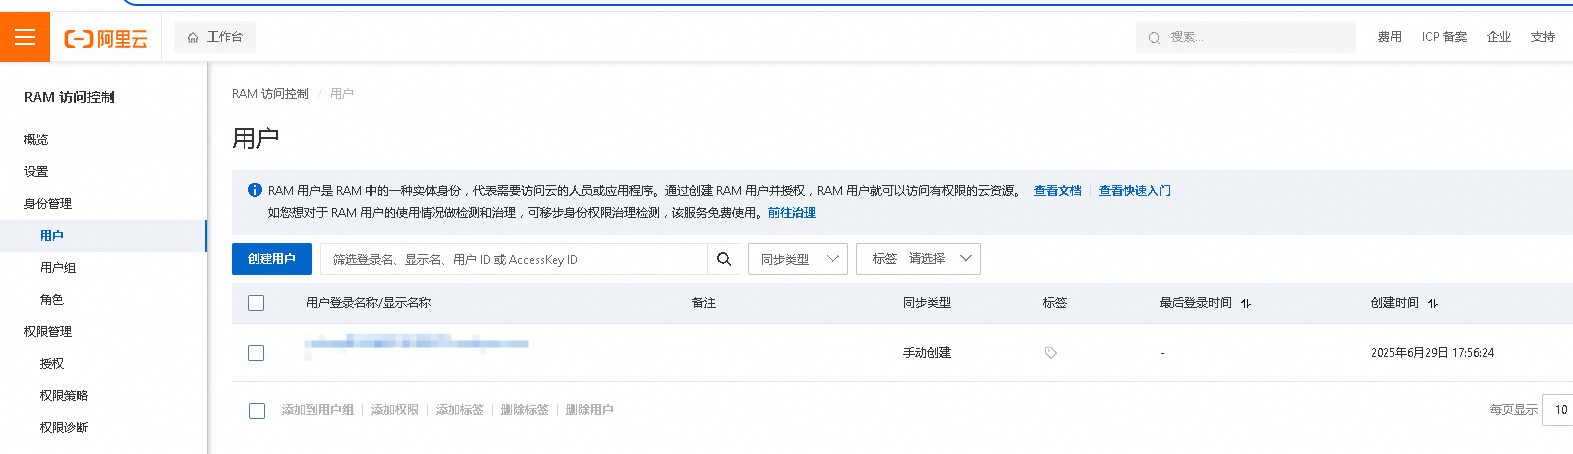Open the page size dropdown showing 10
The image size is (1573, 454).
[x=1559, y=410]
